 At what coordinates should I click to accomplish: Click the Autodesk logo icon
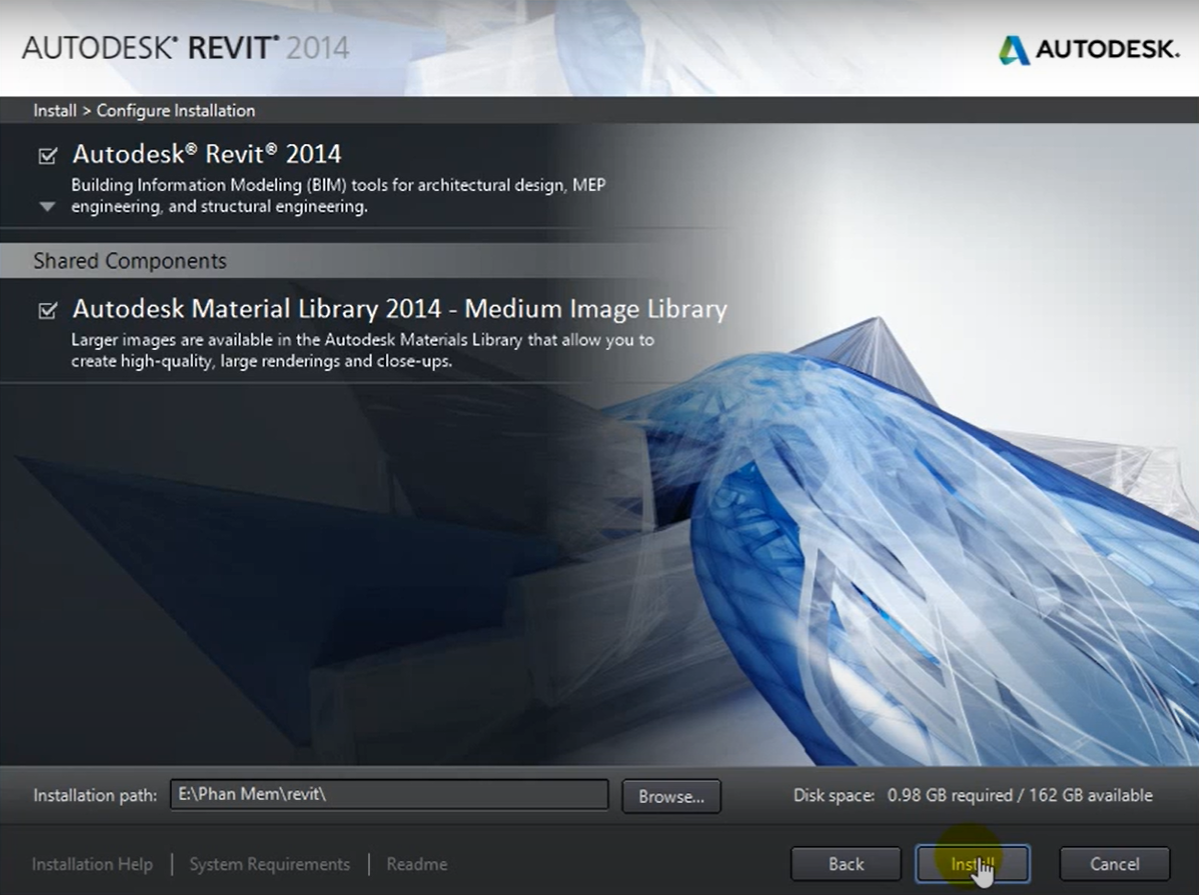pos(1013,49)
